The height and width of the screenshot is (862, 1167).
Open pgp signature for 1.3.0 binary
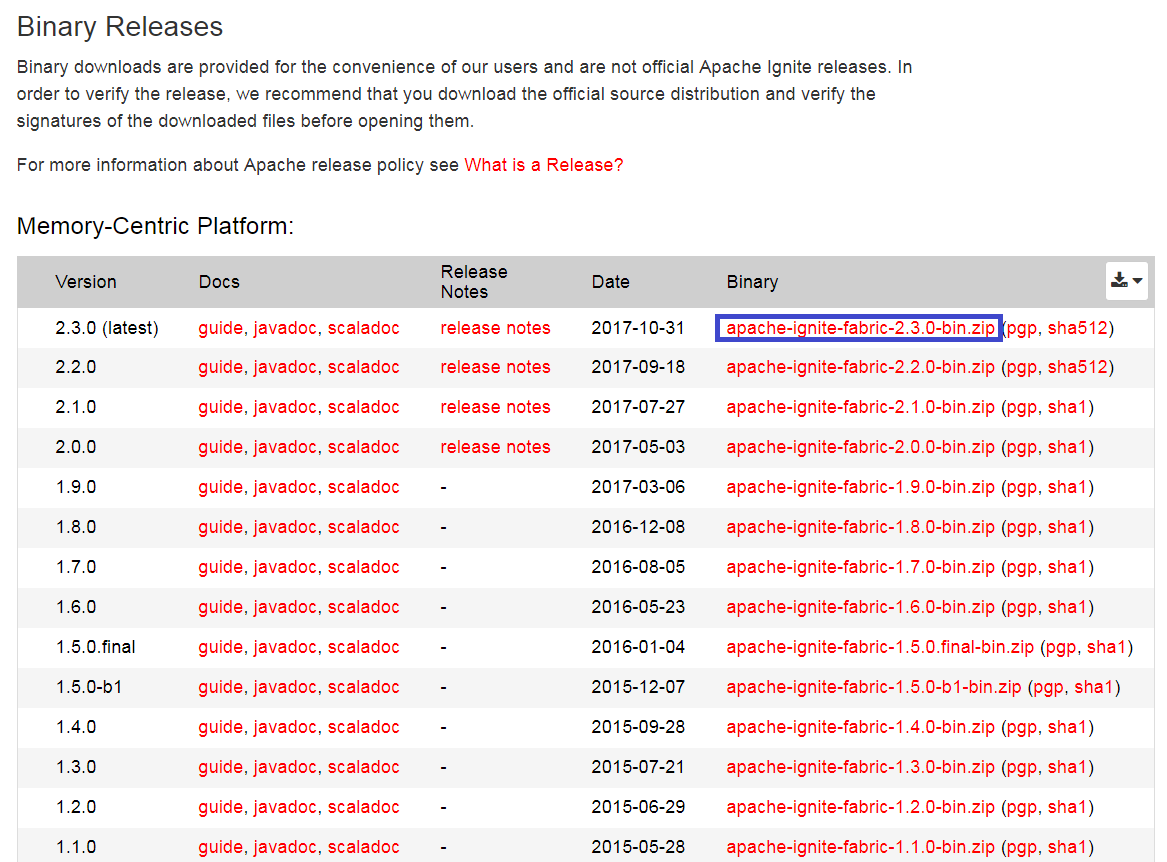(x=1022, y=769)
